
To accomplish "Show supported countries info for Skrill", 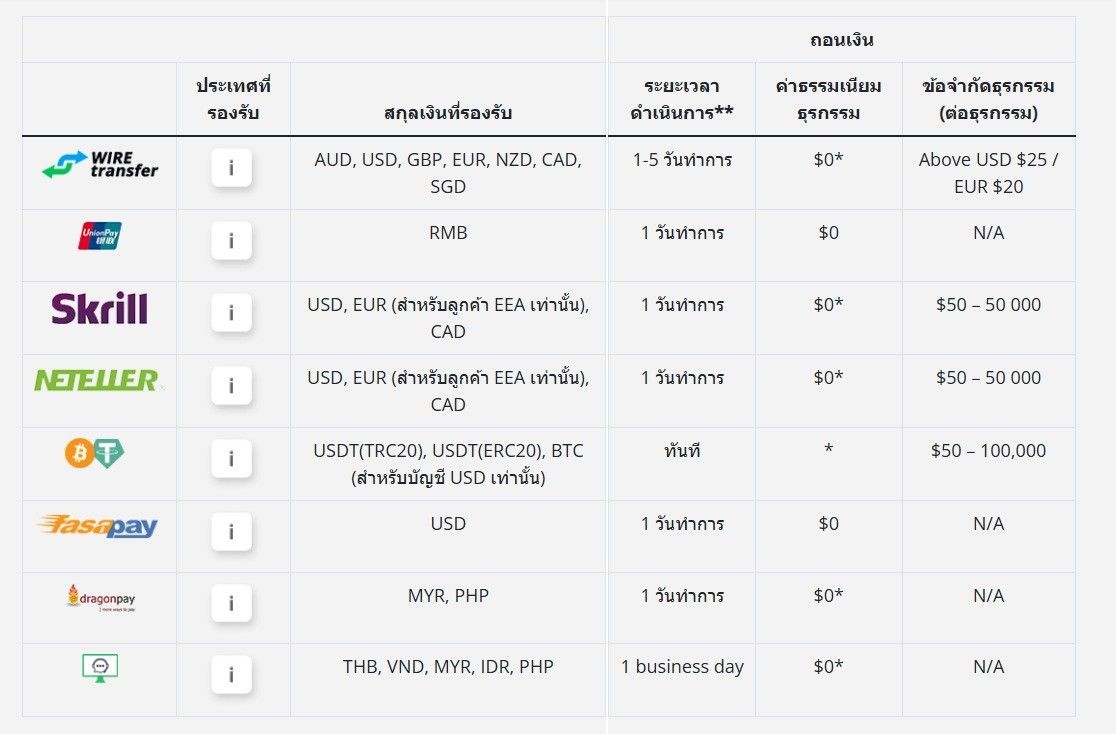I will point(231,313).
